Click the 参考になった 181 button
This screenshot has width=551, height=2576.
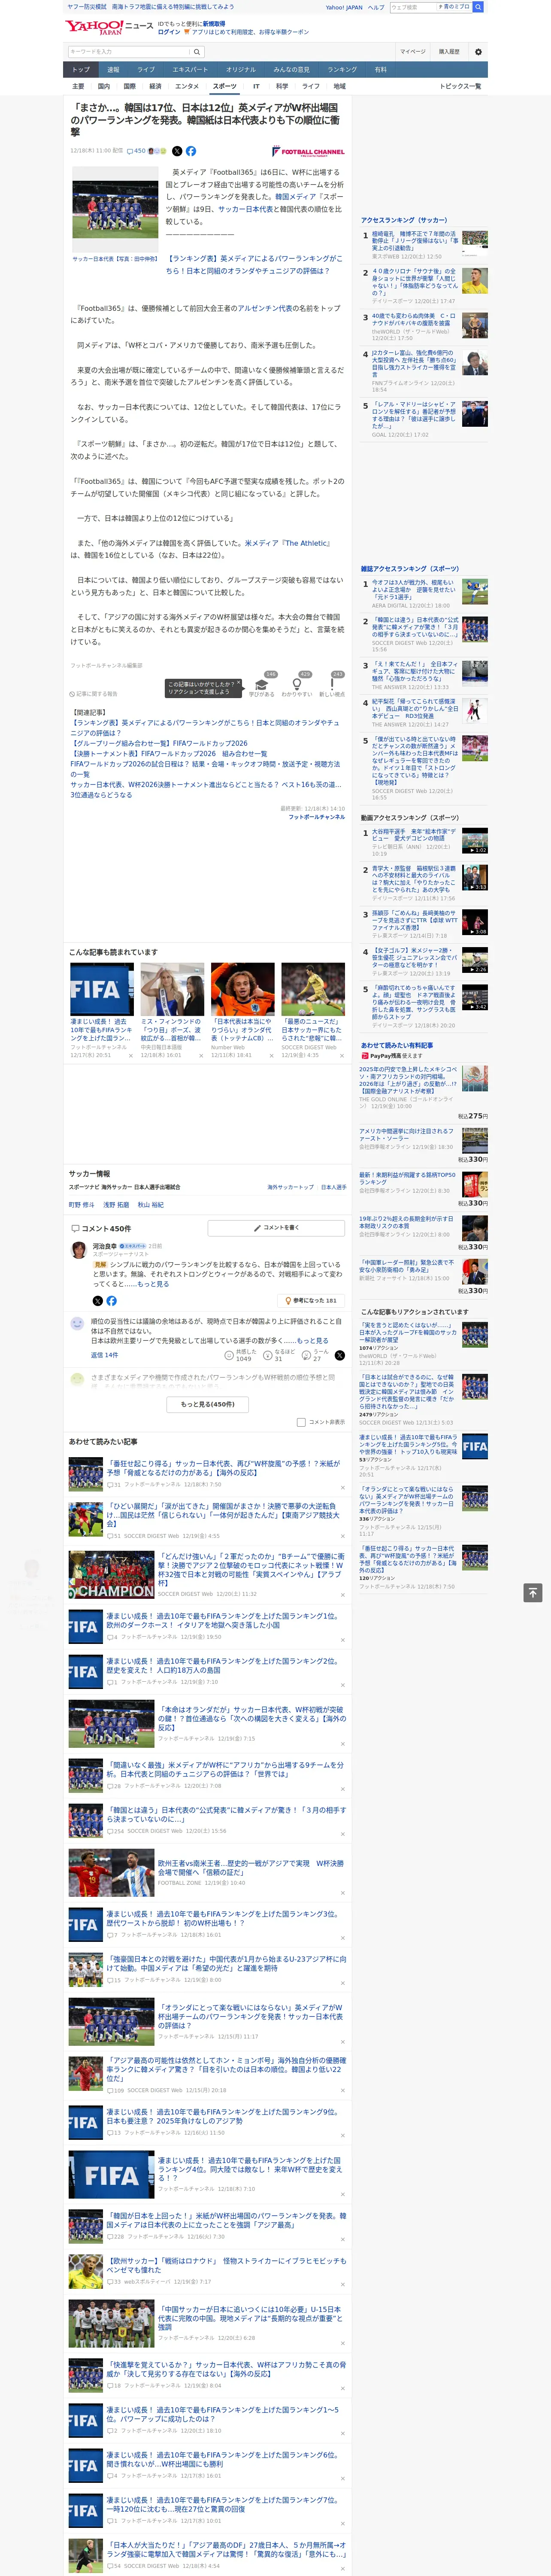coord(312,1301)
